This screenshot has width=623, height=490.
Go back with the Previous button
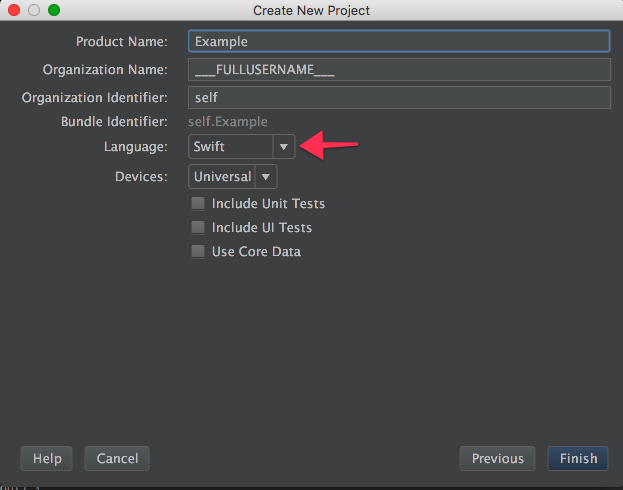coord(497,459)
